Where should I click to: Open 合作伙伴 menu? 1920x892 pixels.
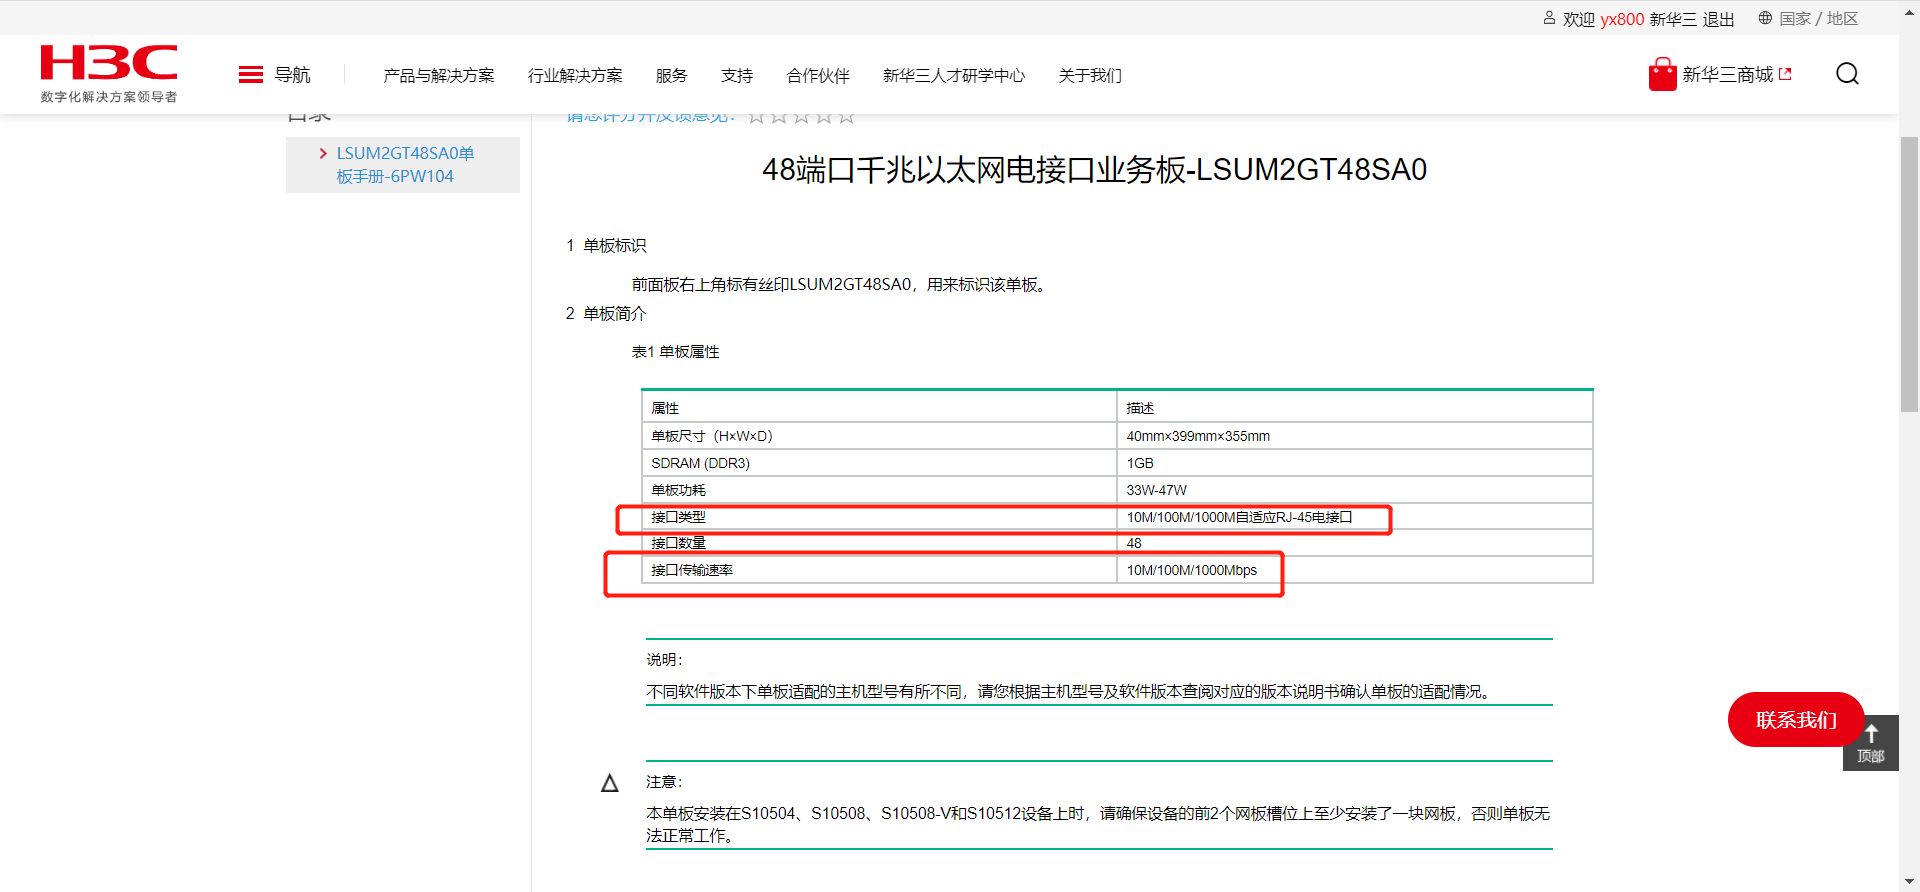(x=818, y=75)
